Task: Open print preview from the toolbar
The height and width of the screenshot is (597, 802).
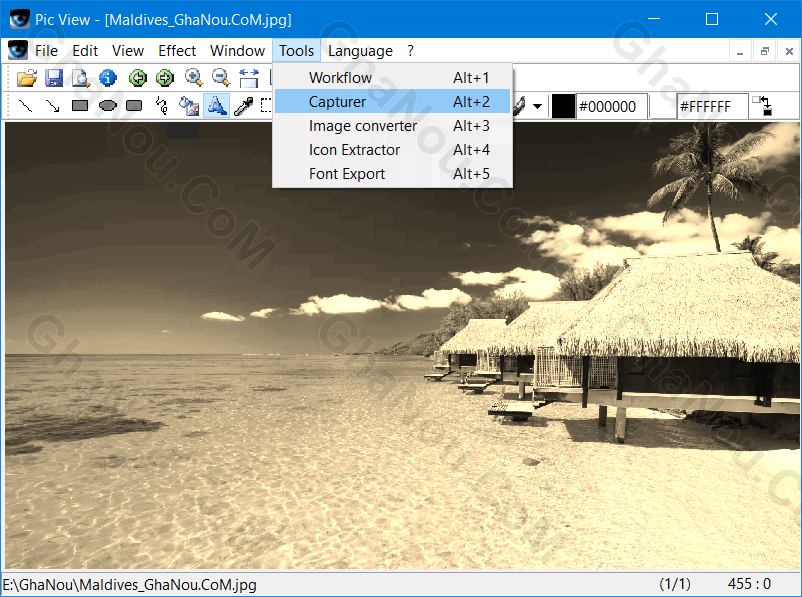Action: point(81,78)
